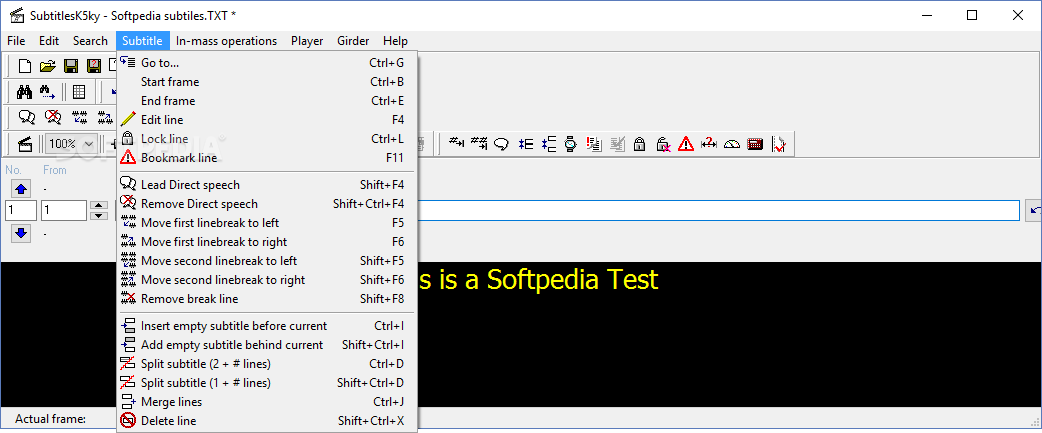The width and height of the screenshot is (1042, 433).
Task: Open the 100% zoom dropdown
Action: (x=90, y=143)
